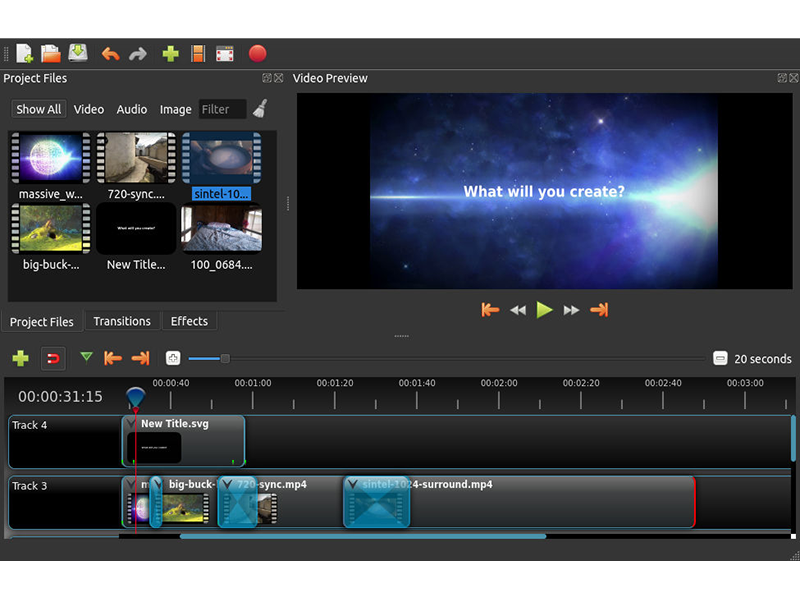800x600 pixels.
Task: Add a new track to the timeline
Action: pyautogui.click(x=20, y=358)
